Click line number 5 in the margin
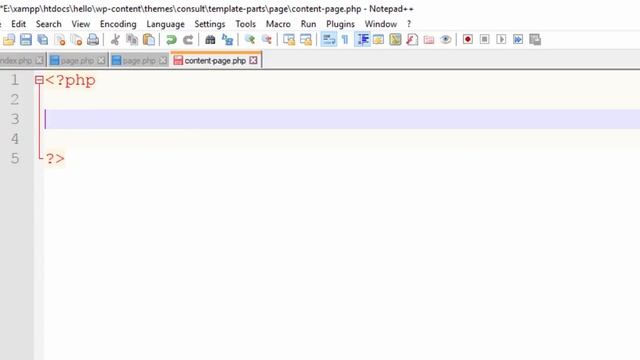 [15, 158]
